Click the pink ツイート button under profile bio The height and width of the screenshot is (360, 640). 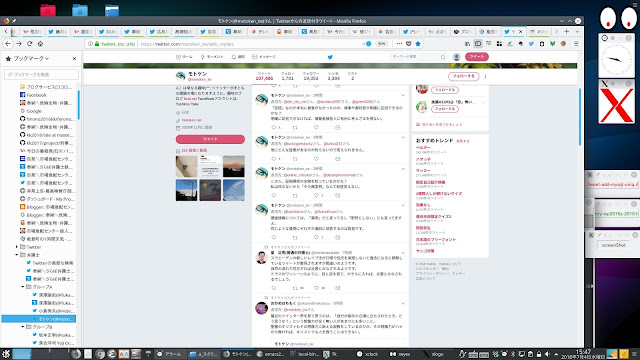click(x=210, y=139)
